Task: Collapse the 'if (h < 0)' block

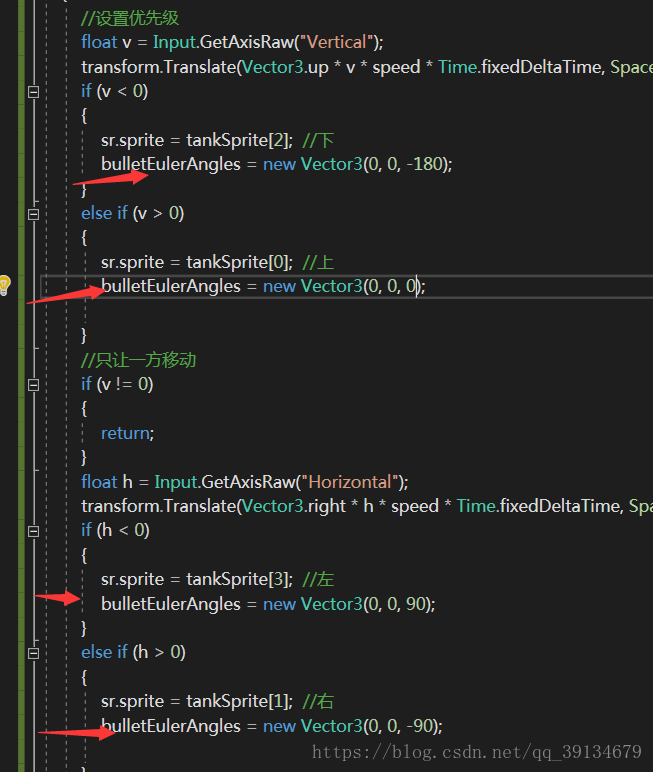Action: (33, 531)
